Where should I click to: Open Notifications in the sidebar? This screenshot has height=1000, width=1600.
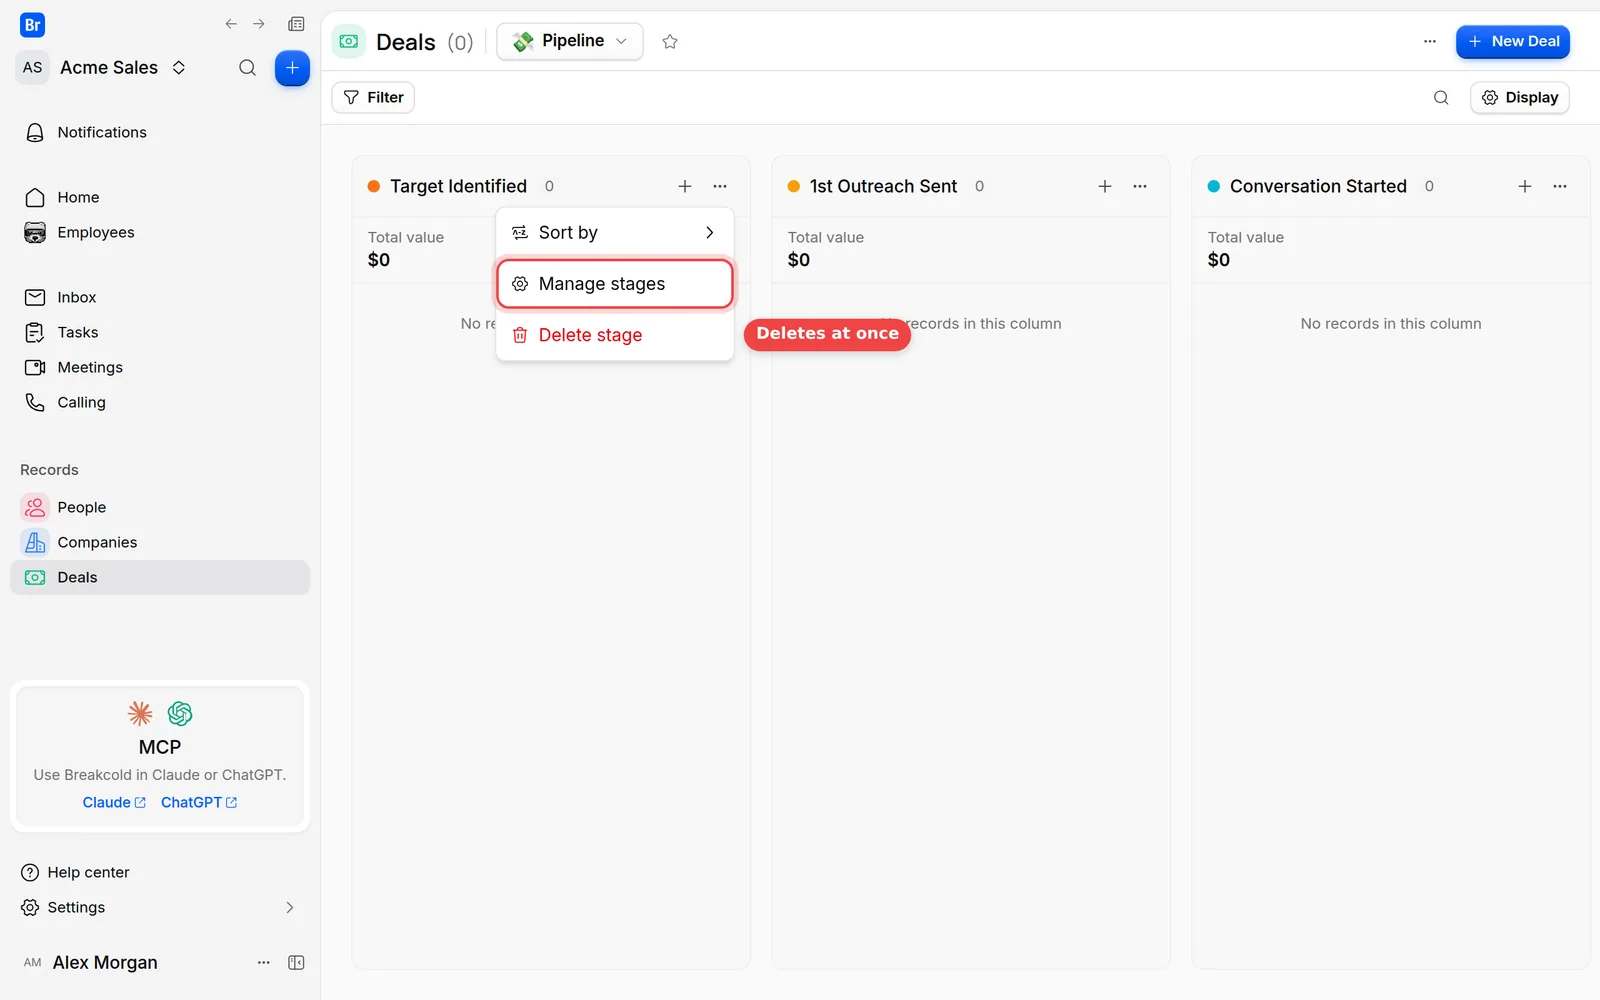click(160, 132)
